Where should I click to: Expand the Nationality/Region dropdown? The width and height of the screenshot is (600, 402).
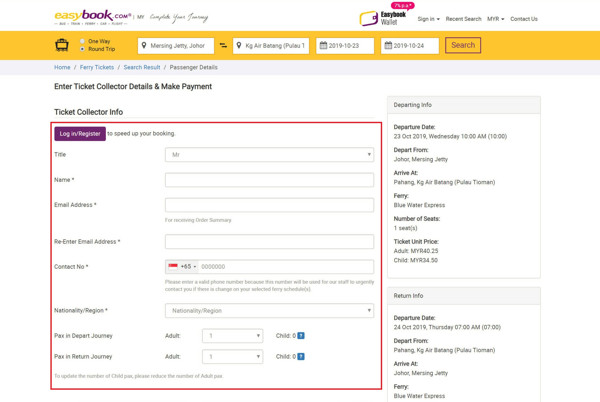coord(269,311)
